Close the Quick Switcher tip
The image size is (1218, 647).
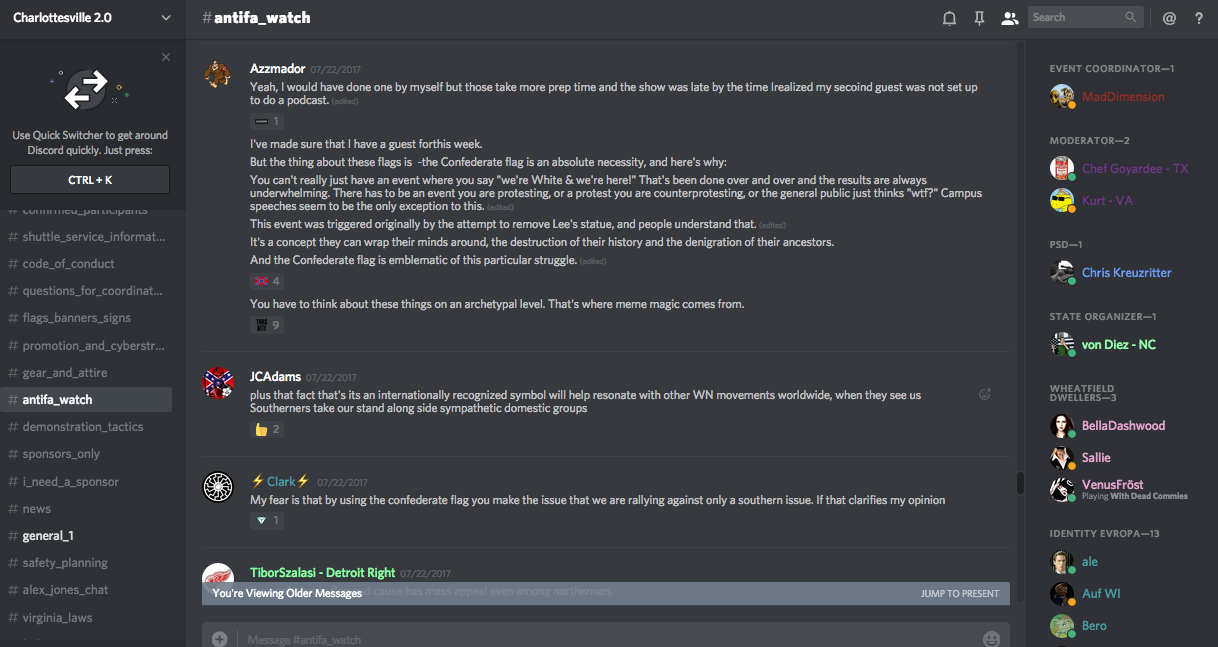pos(166,57)
